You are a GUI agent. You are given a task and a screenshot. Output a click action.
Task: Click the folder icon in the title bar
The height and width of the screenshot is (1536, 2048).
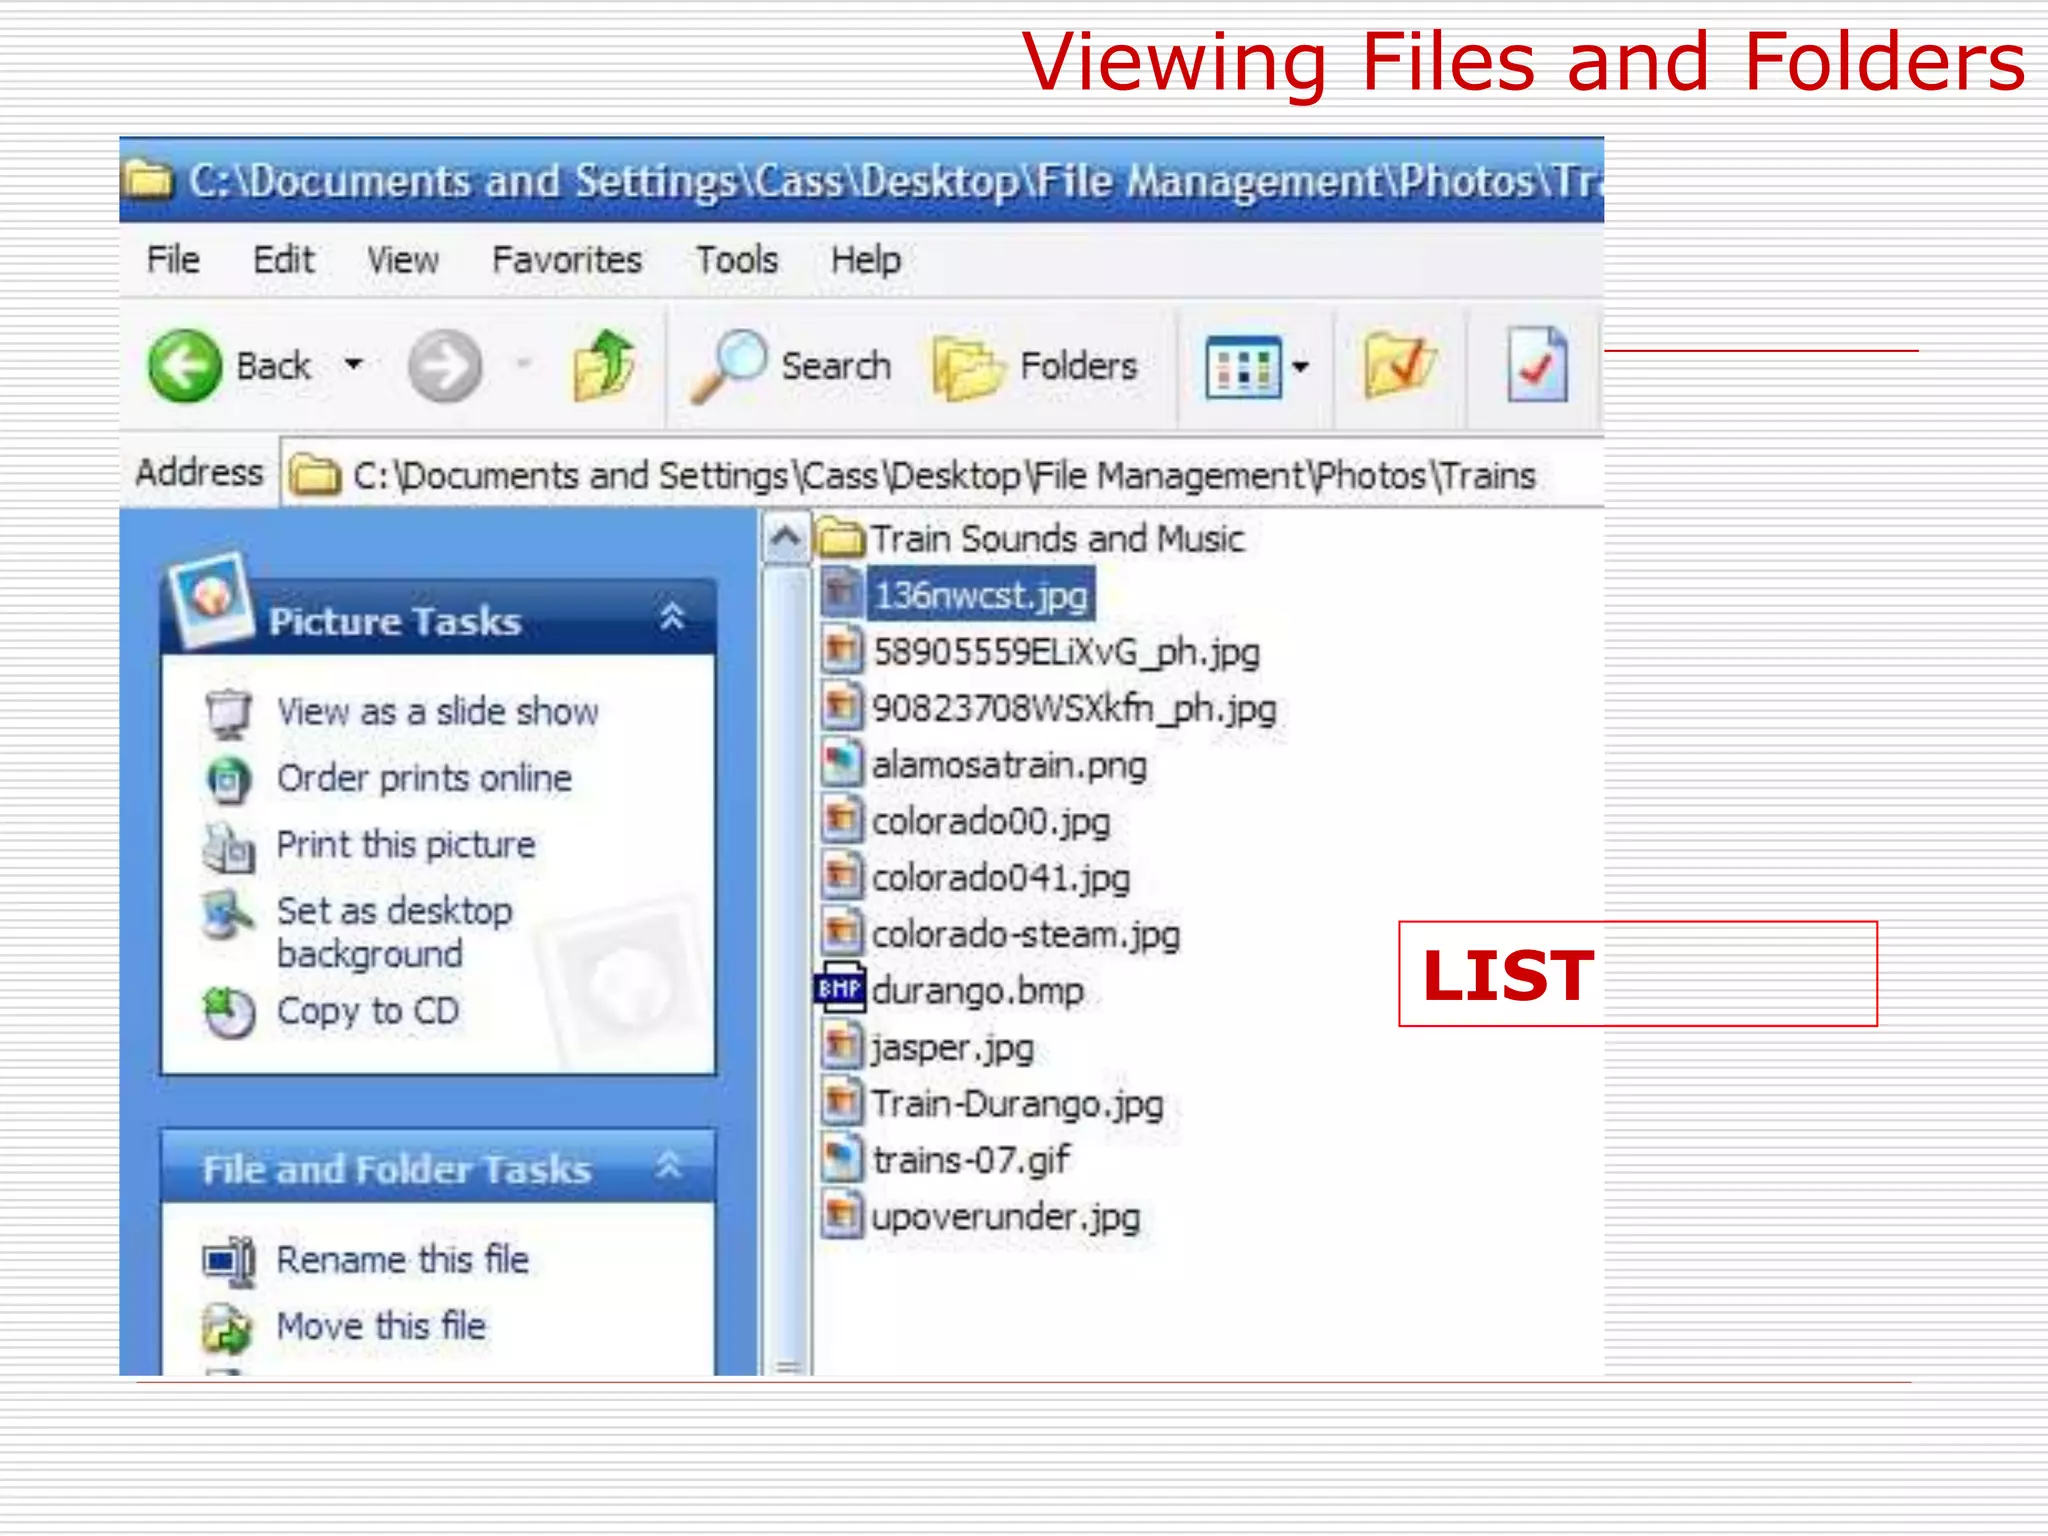148,180
